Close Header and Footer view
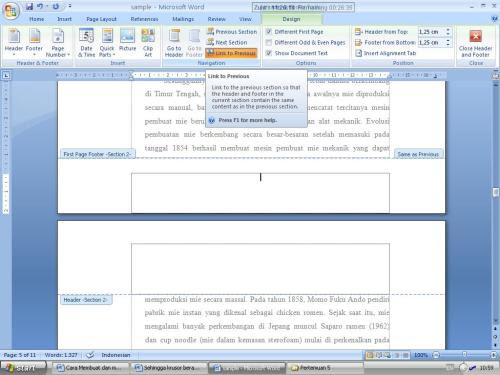The image size is (500, 375). (x=475, y=43)
